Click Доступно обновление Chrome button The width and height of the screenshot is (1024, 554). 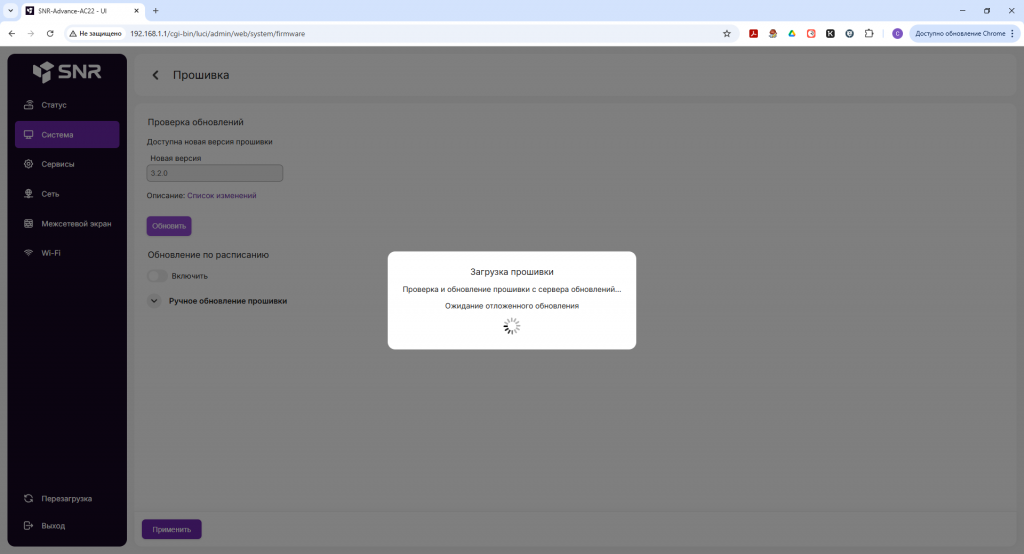(x=960, y=33)
